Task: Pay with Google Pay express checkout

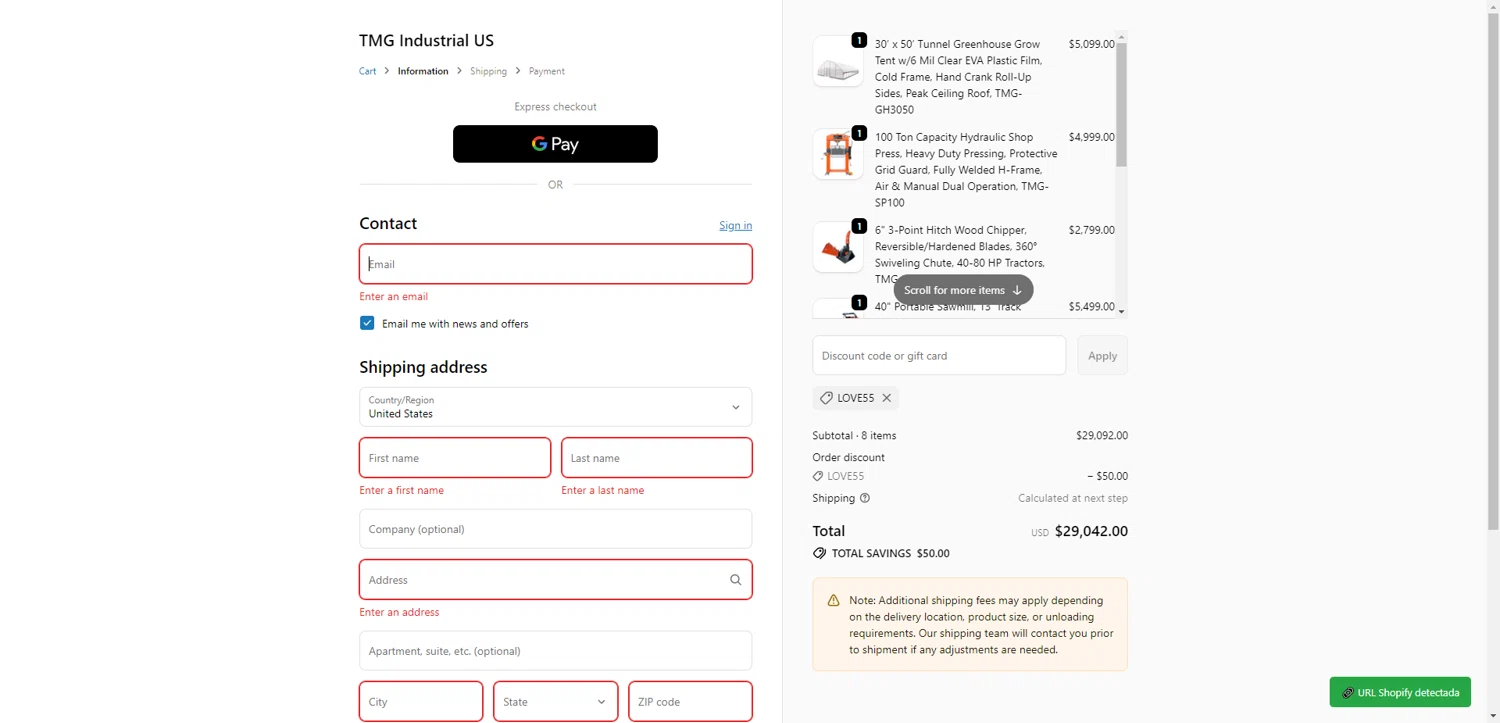Action: 555,144
